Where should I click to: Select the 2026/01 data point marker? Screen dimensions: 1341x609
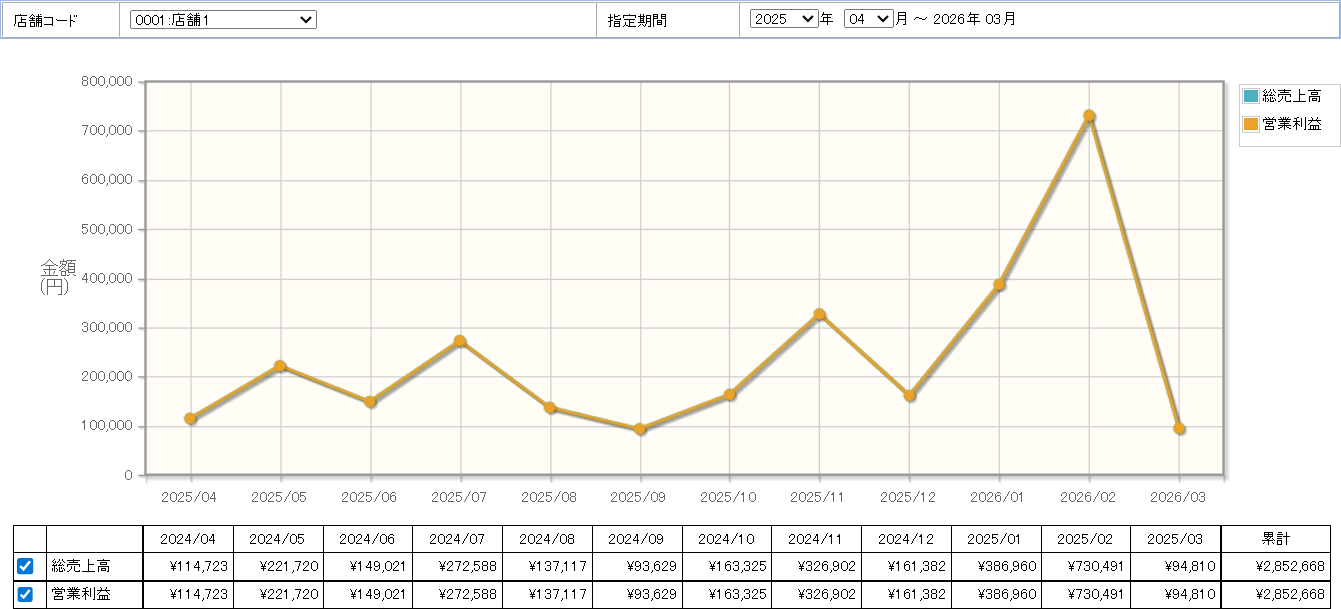point(999,285)
